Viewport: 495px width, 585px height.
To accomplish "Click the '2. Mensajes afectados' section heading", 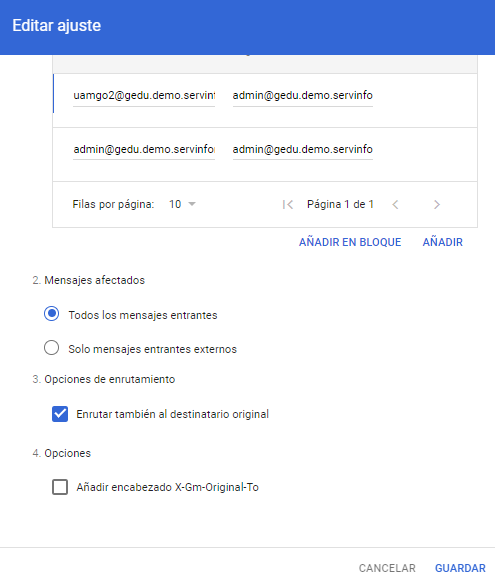I will [x=88, y=280].
